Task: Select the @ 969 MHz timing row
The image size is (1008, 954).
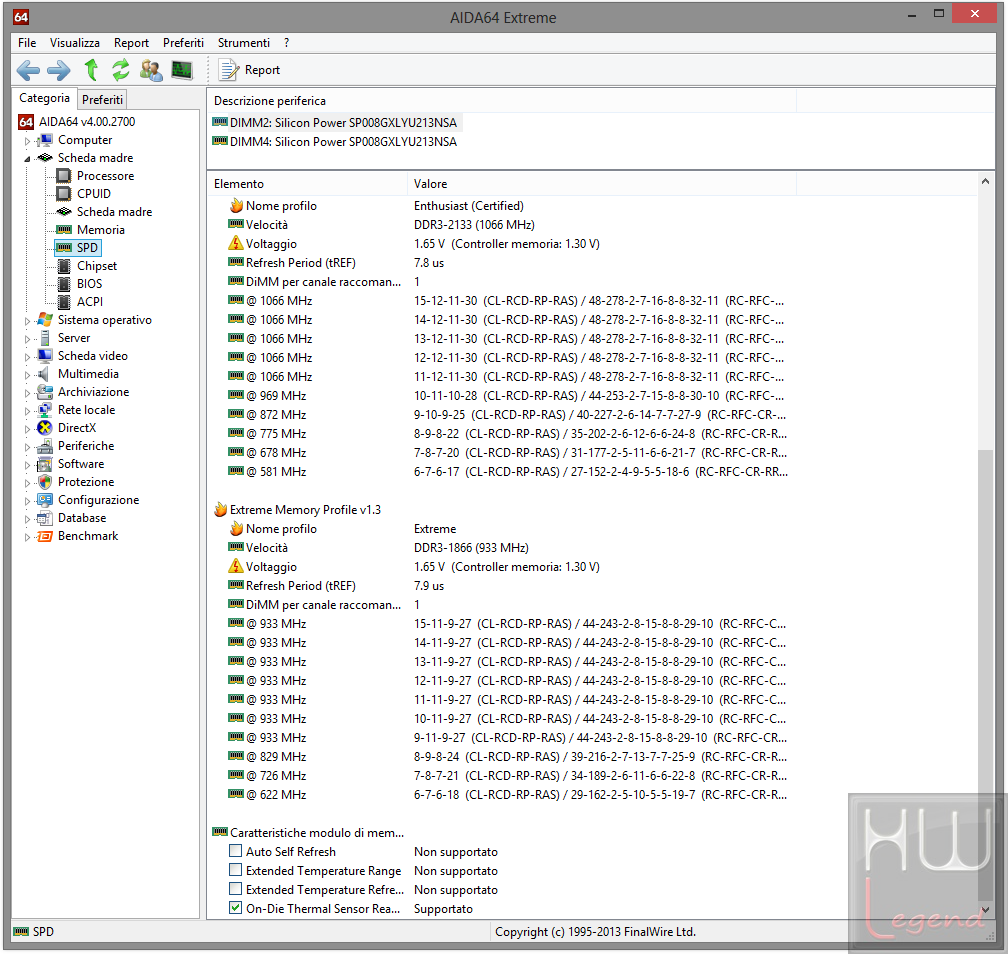Action: (x=508, y=395)
